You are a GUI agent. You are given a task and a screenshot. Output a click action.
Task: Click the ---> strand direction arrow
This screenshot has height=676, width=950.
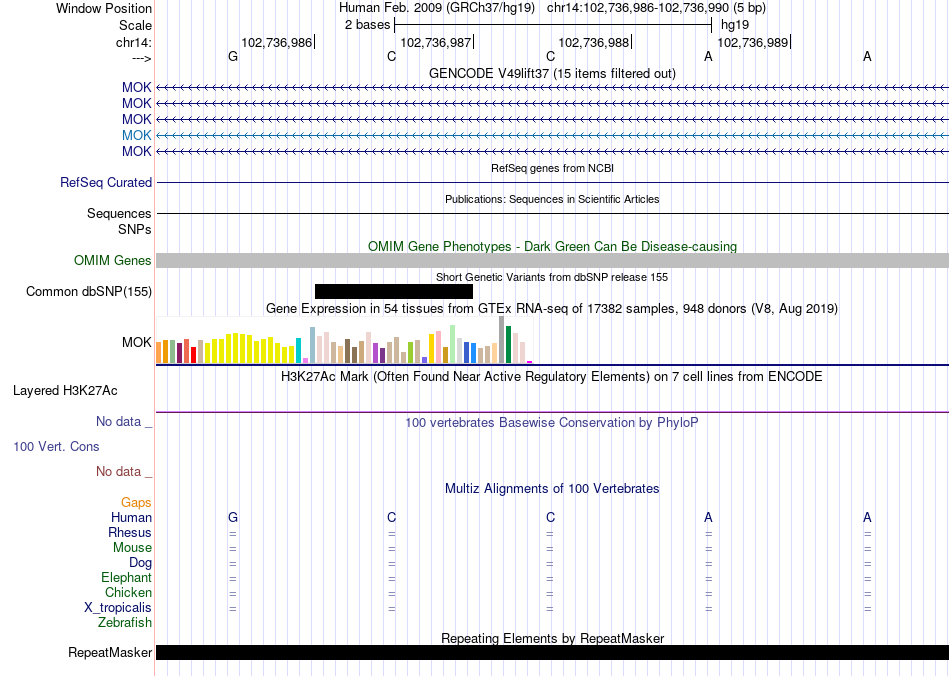142,58
